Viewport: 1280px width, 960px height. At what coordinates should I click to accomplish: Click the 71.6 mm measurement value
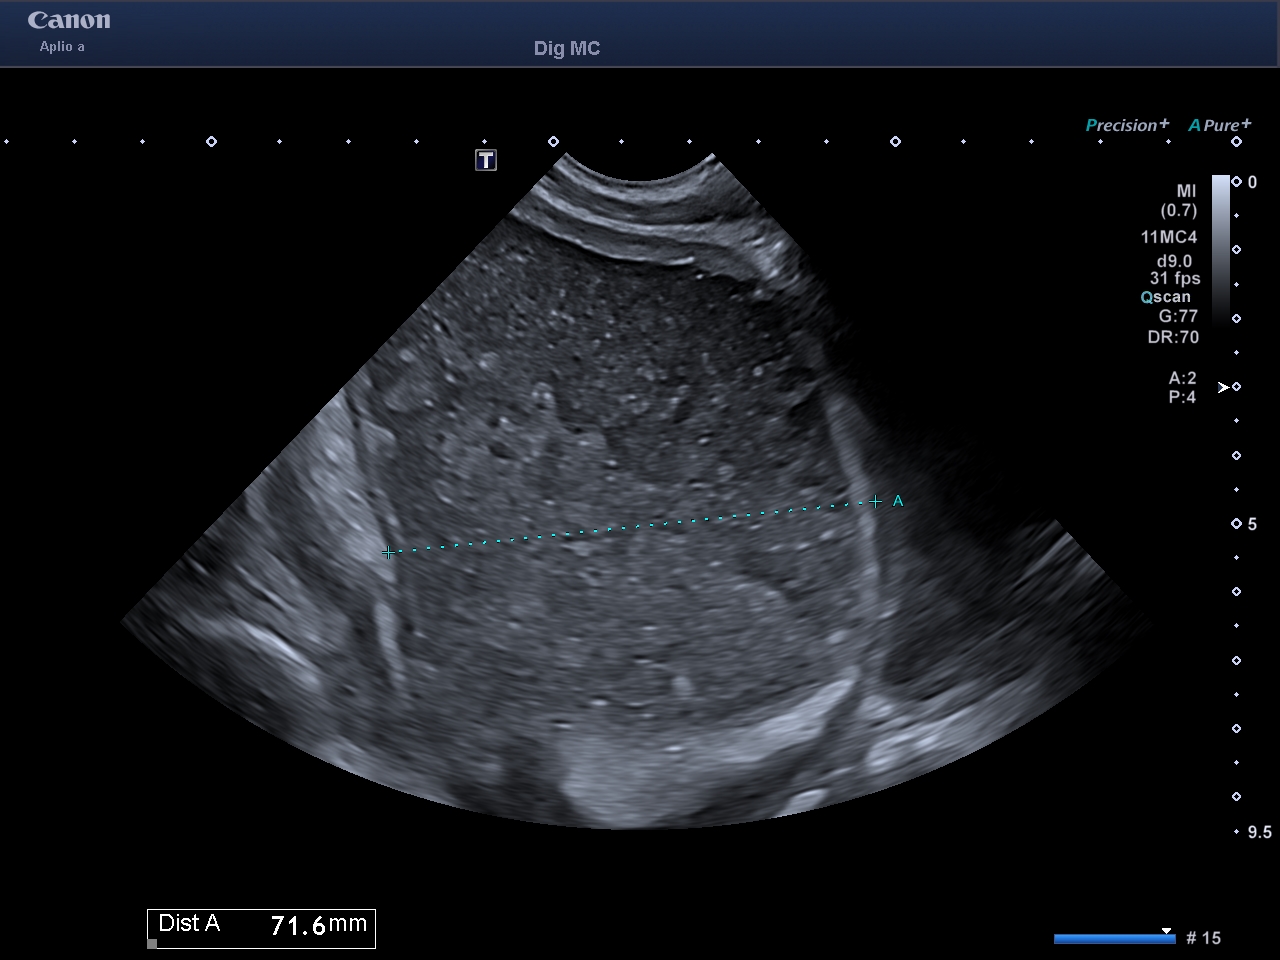tap(300, 926)
